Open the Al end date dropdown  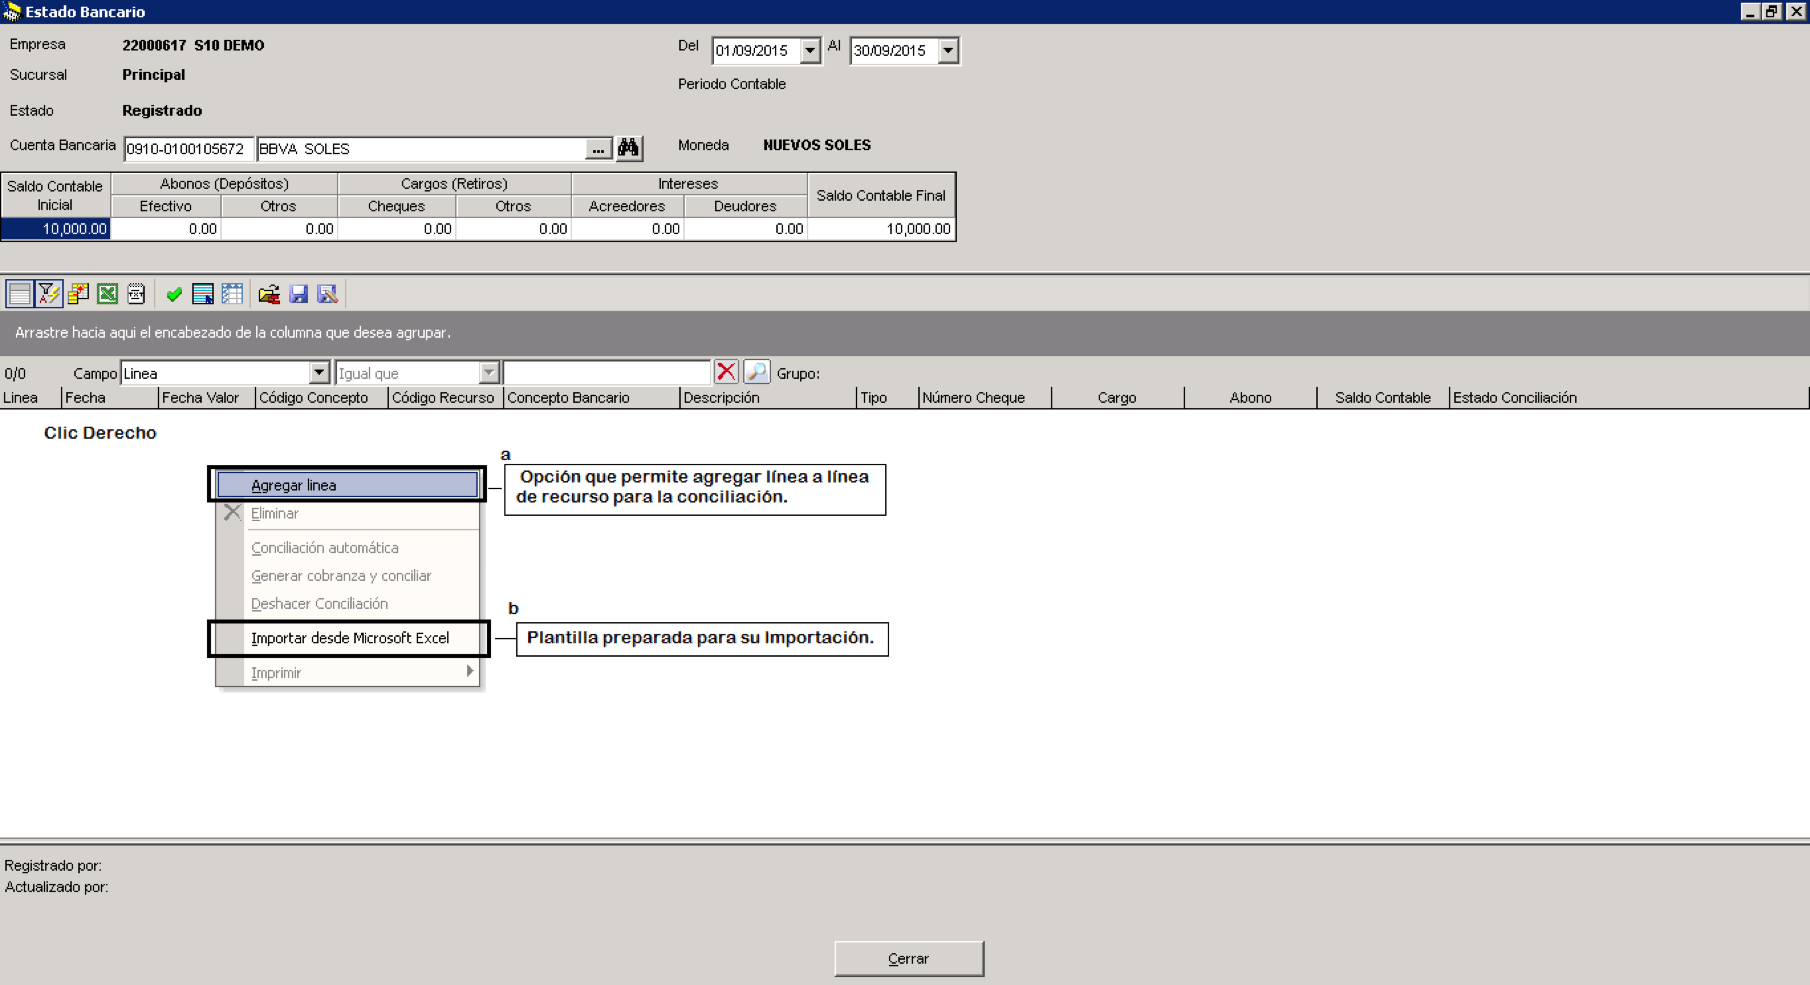click(948, 50)
